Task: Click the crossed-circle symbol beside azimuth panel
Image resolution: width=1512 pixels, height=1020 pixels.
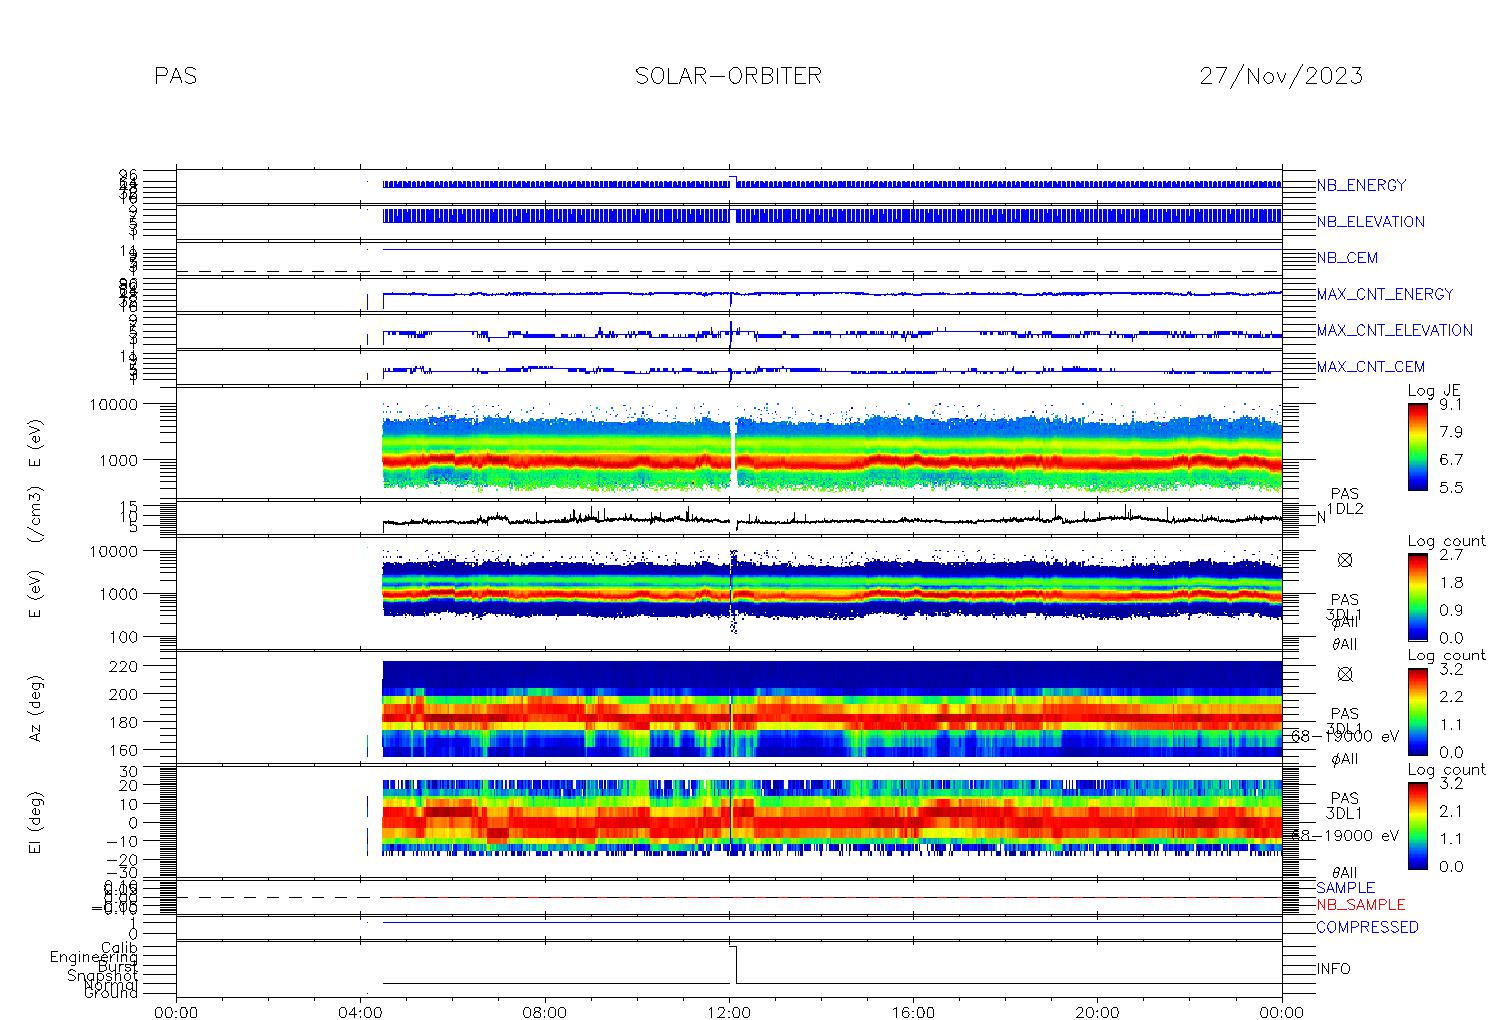Action: (x=1345, y=674)
